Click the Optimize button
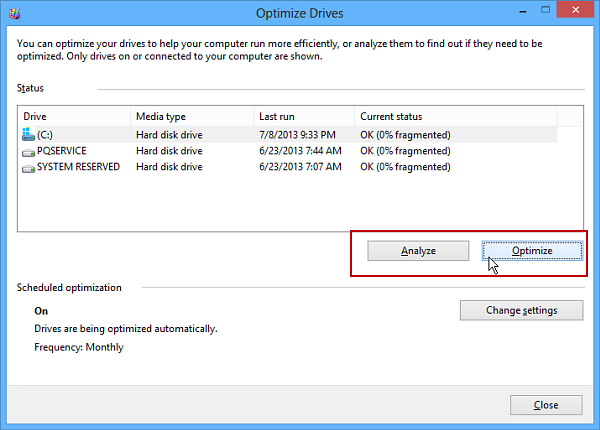This screenshot has height=430, width=600. click(532, 251)
